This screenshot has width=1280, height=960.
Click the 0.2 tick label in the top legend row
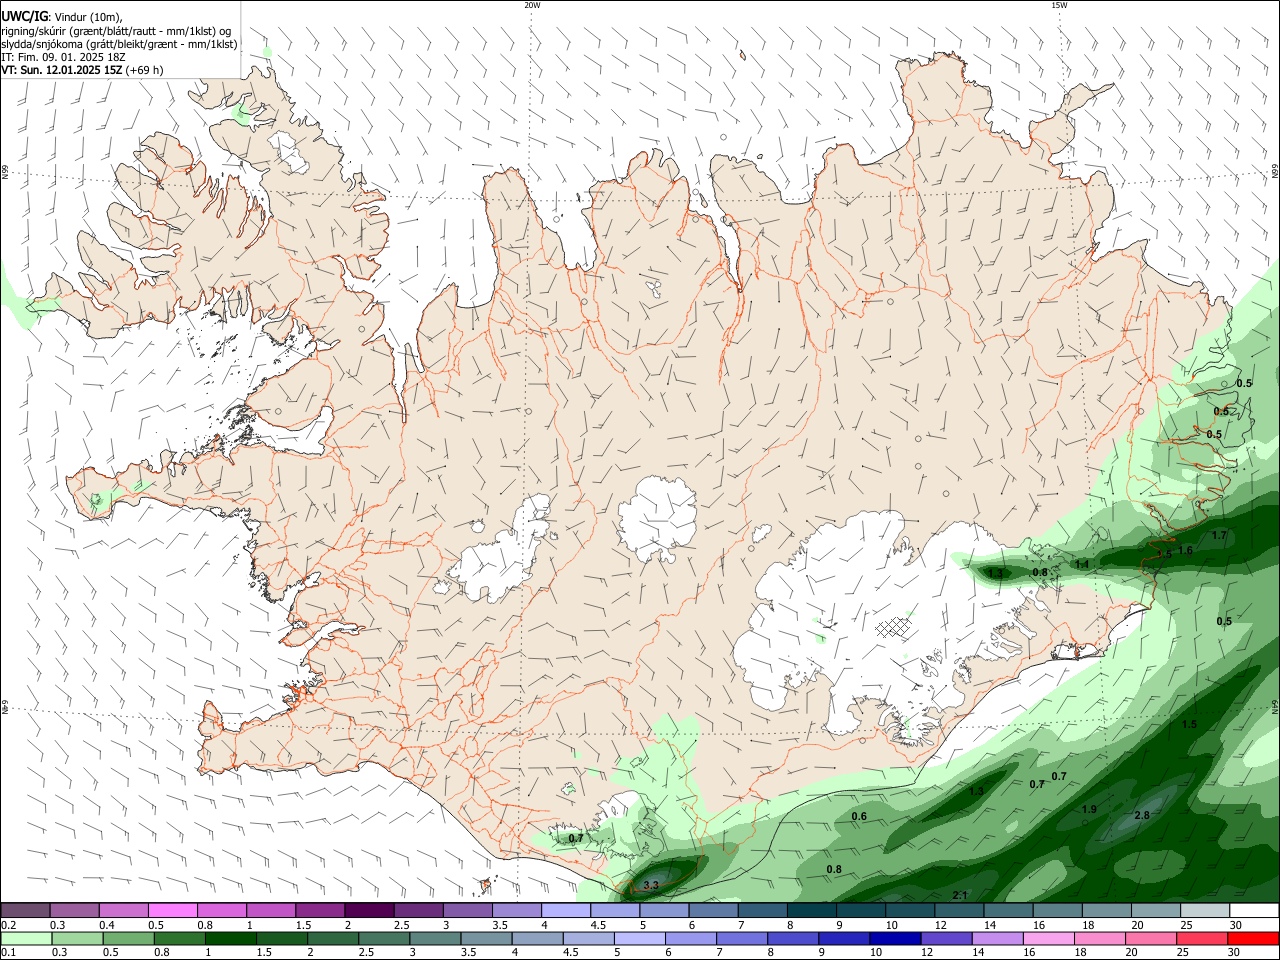tap(8, 925)
